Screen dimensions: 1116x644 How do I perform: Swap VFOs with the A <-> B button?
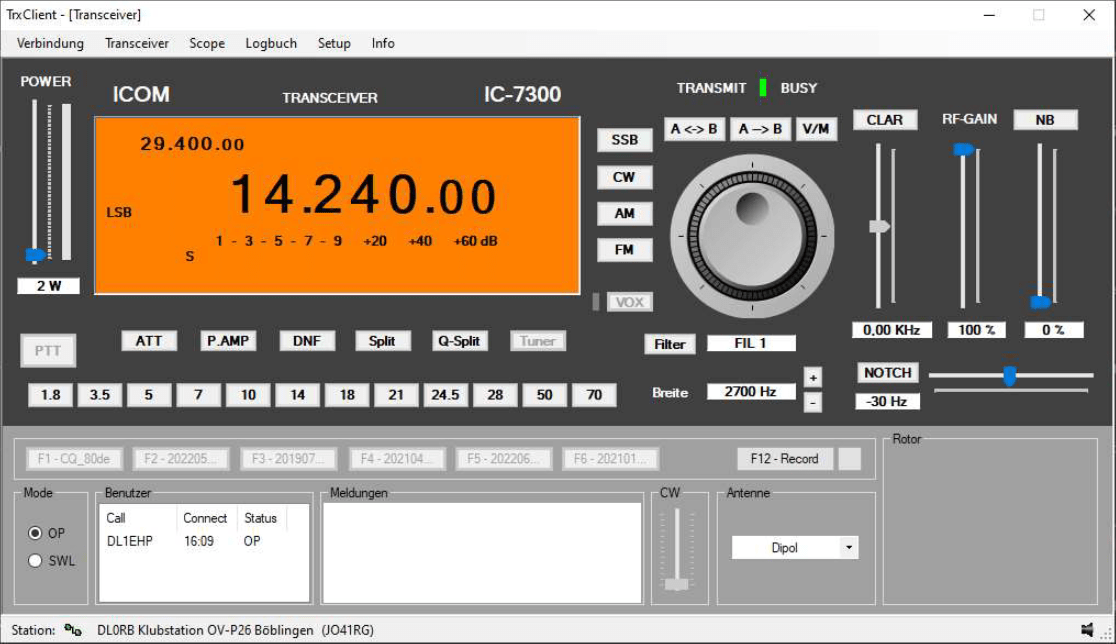click(694, 129)
